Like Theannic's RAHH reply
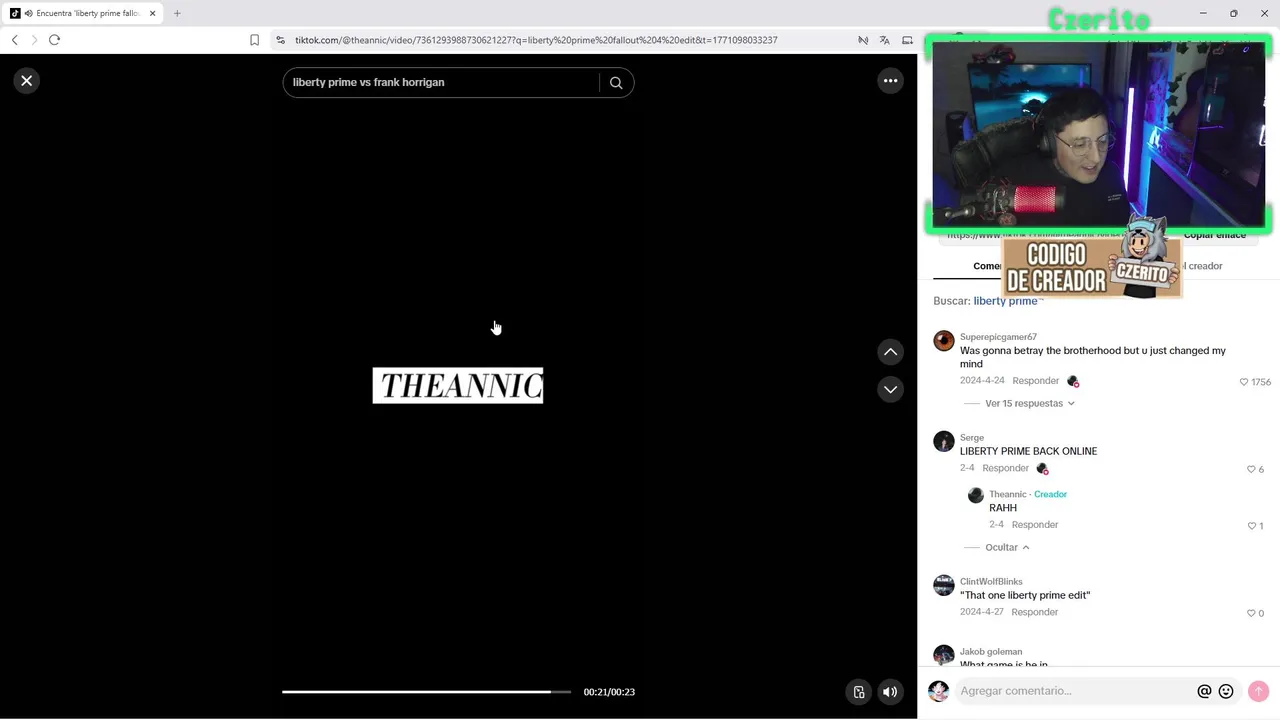1280x720 pixels. (1251, 526)
